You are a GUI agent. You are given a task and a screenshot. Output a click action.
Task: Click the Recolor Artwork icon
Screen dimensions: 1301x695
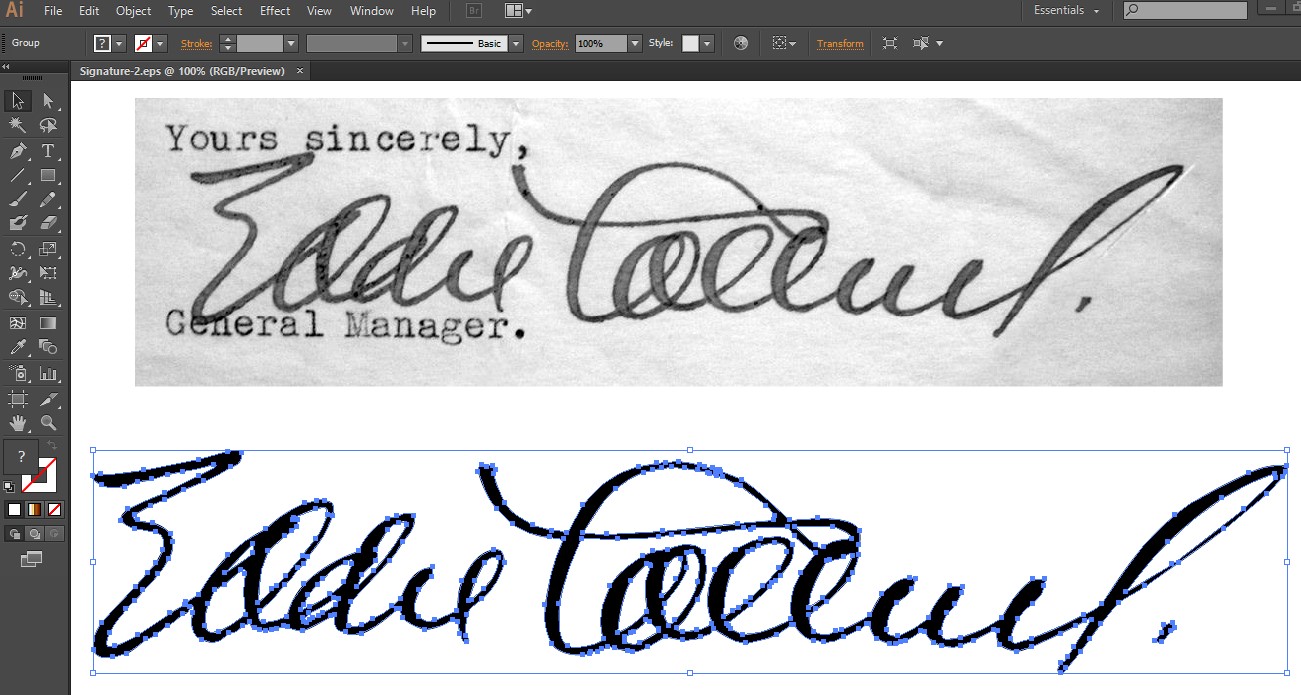(x=740, y=44)
